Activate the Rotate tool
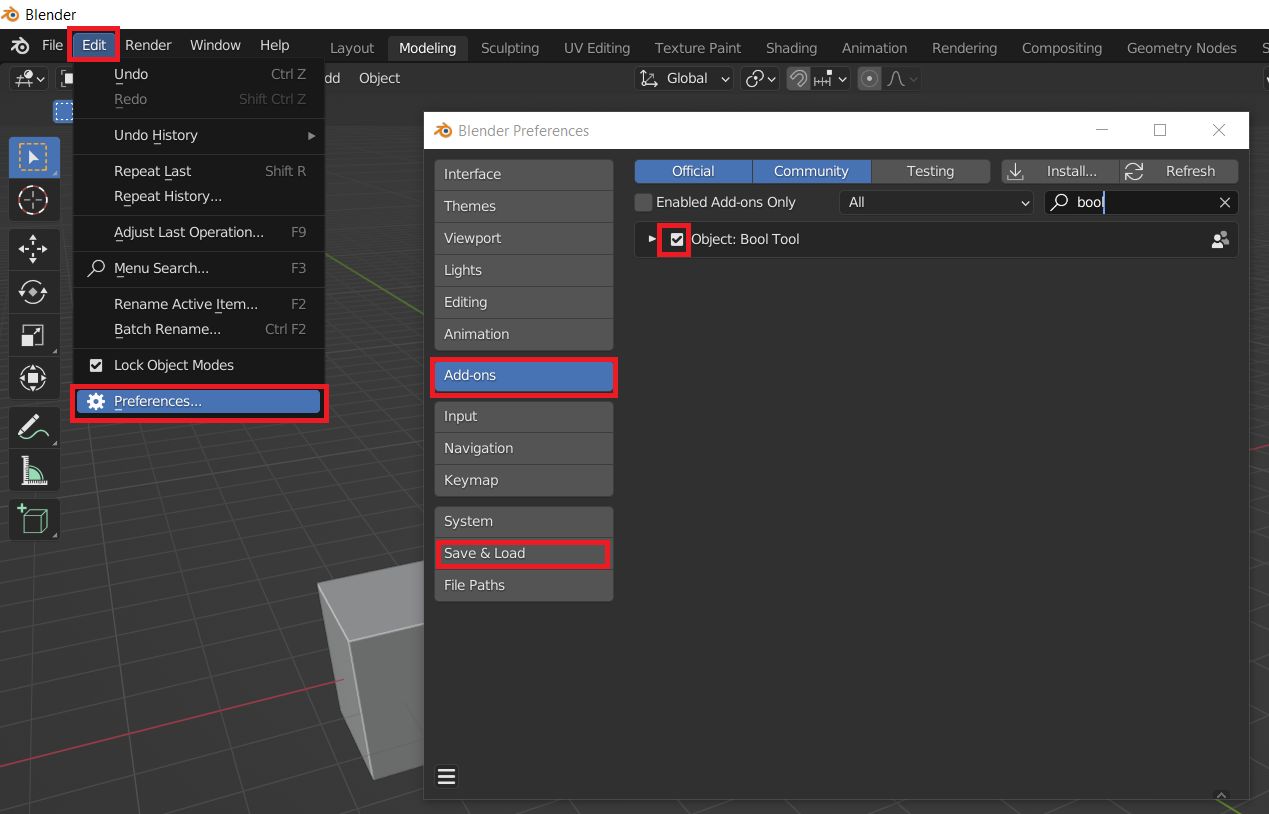The image size is (1269, 814). click(34, 292)
